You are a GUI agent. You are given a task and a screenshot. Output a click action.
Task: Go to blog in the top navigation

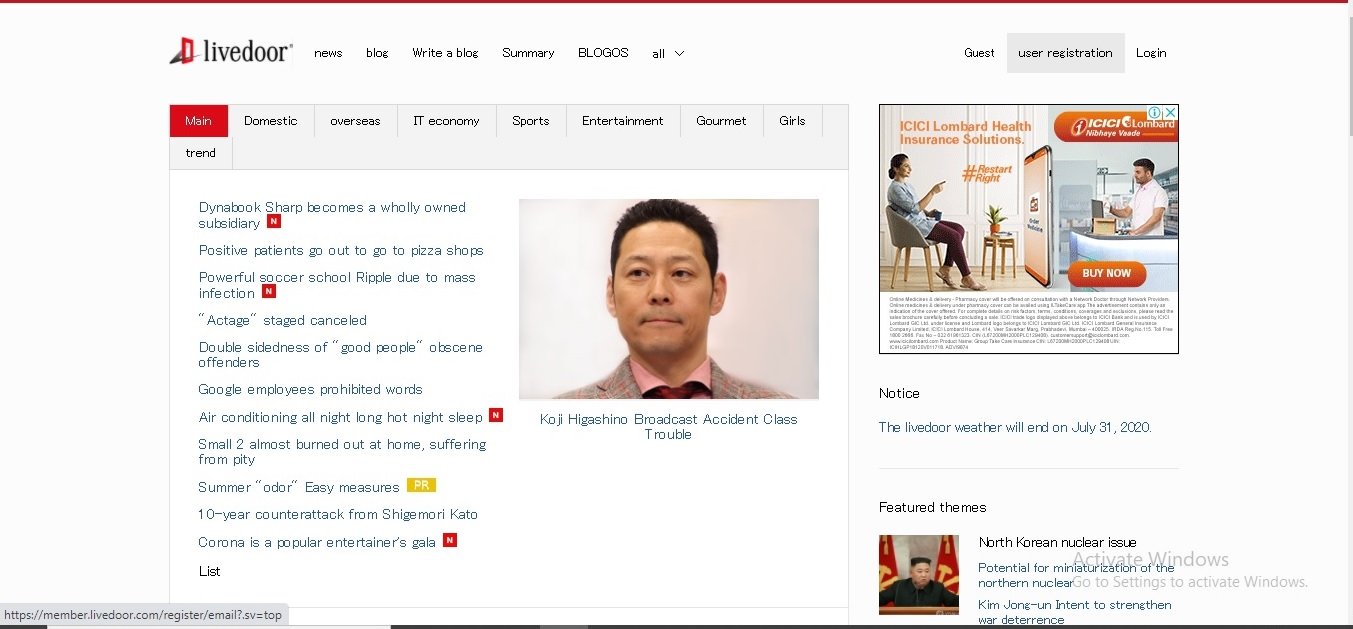[377, 53]
